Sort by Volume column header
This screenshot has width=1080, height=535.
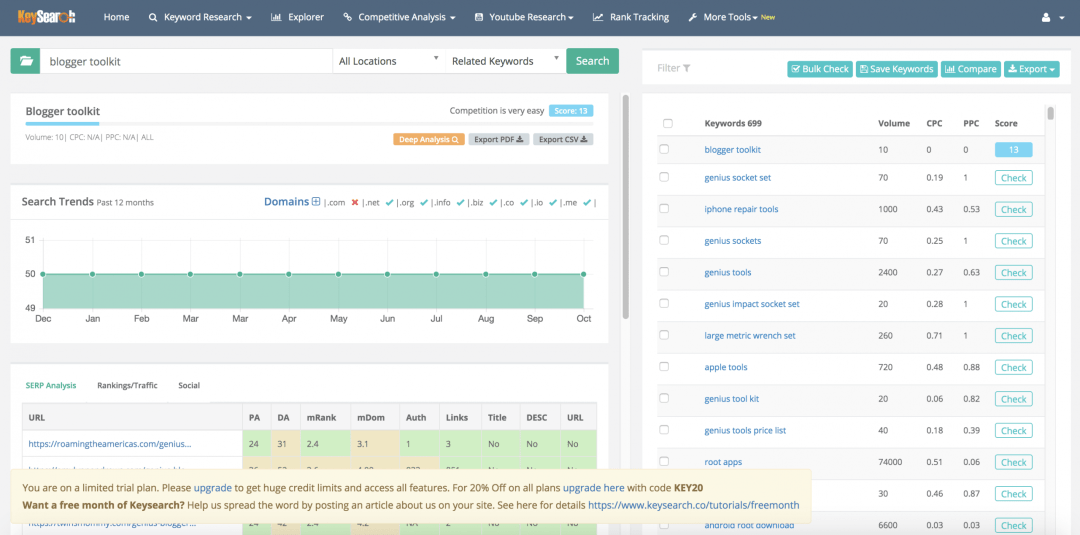(894, 123)
